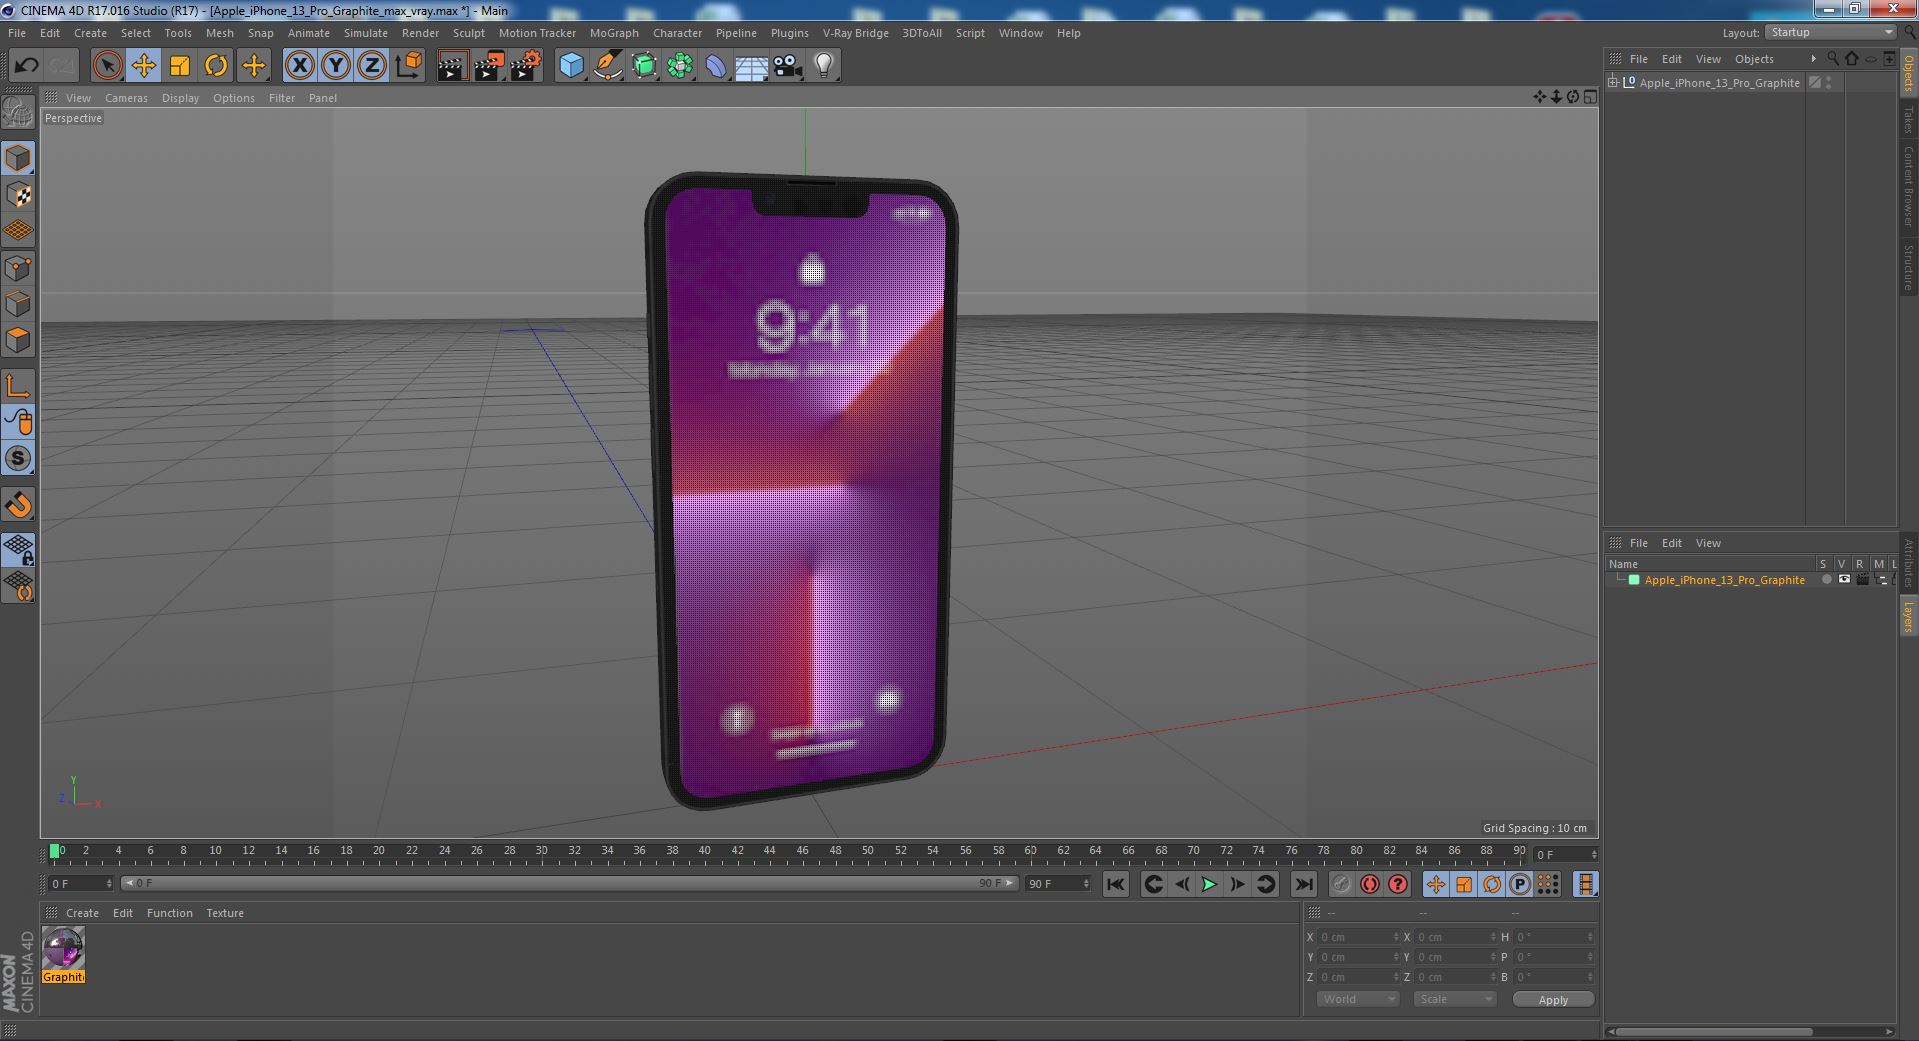
Task: Click frame 30 on timeline ruler
Action: [541, 852]
